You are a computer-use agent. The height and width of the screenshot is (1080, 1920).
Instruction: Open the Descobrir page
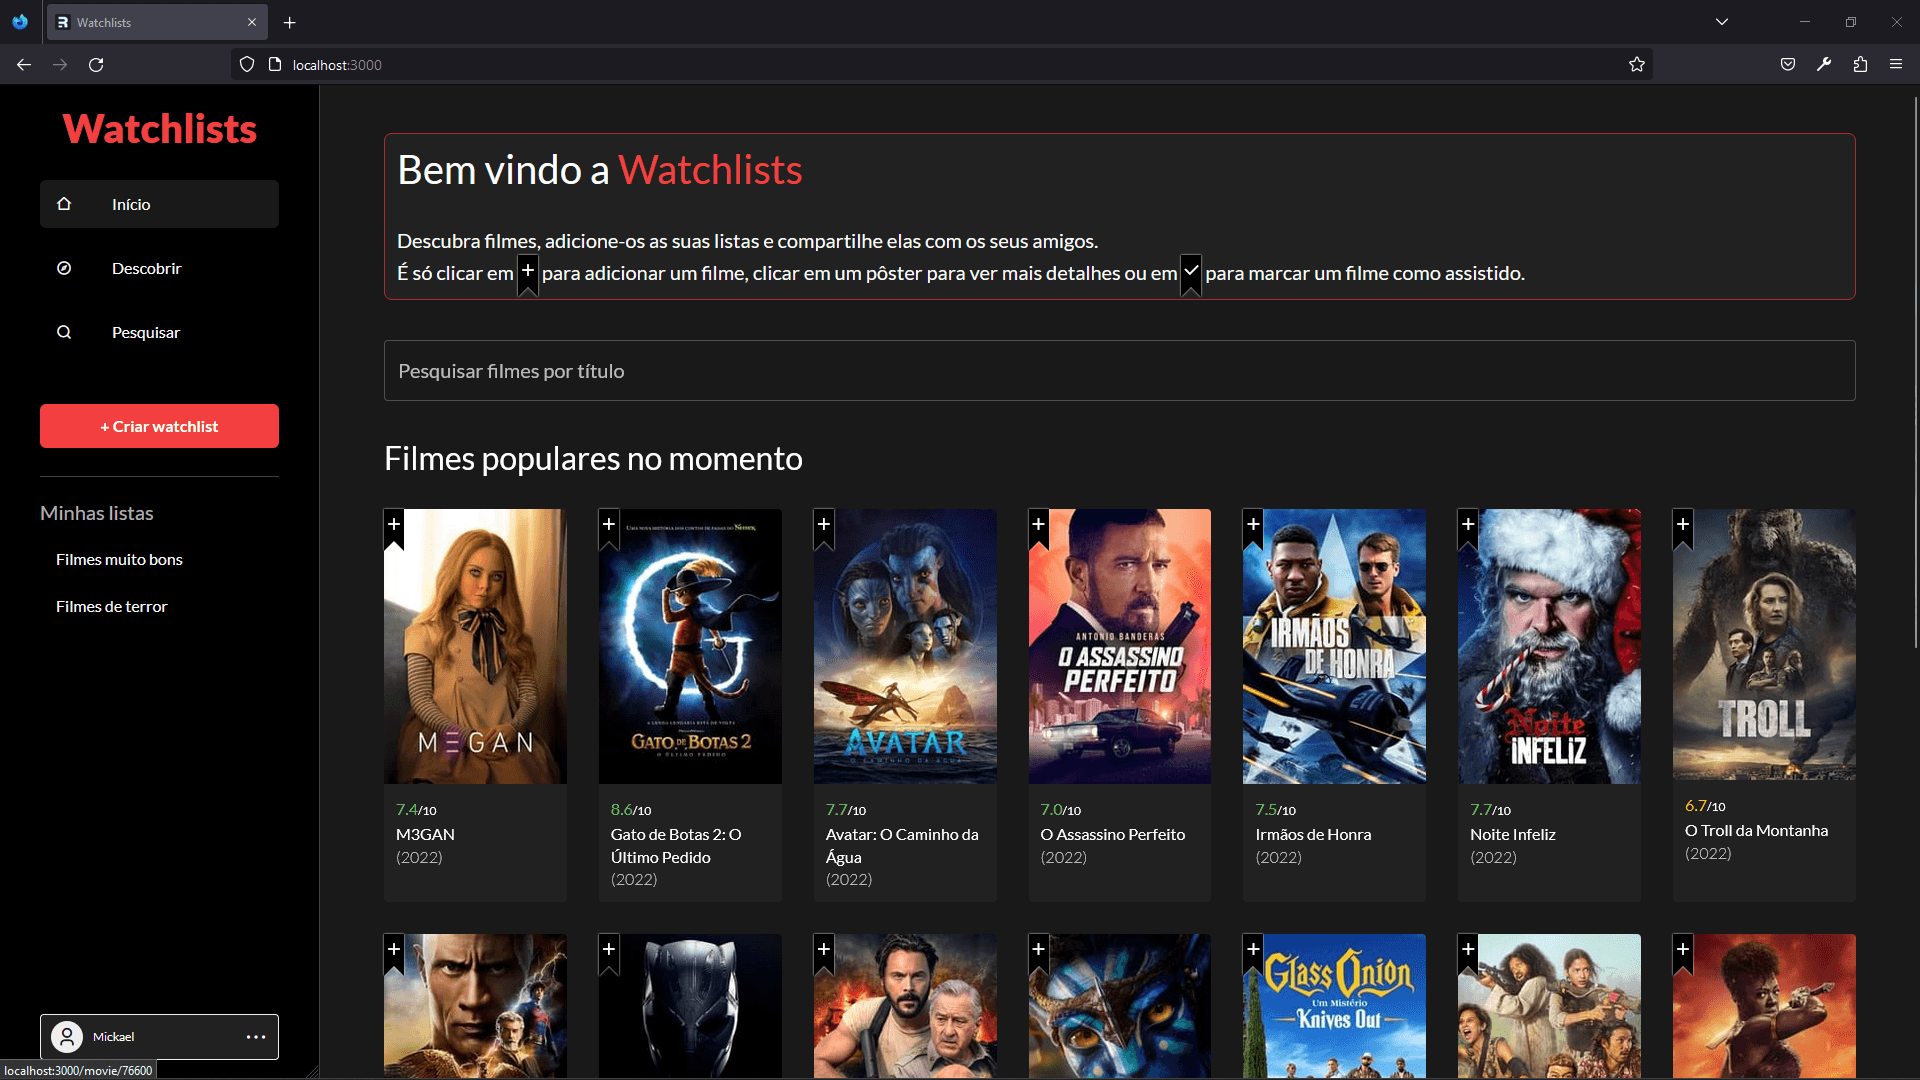click(159, 268)
